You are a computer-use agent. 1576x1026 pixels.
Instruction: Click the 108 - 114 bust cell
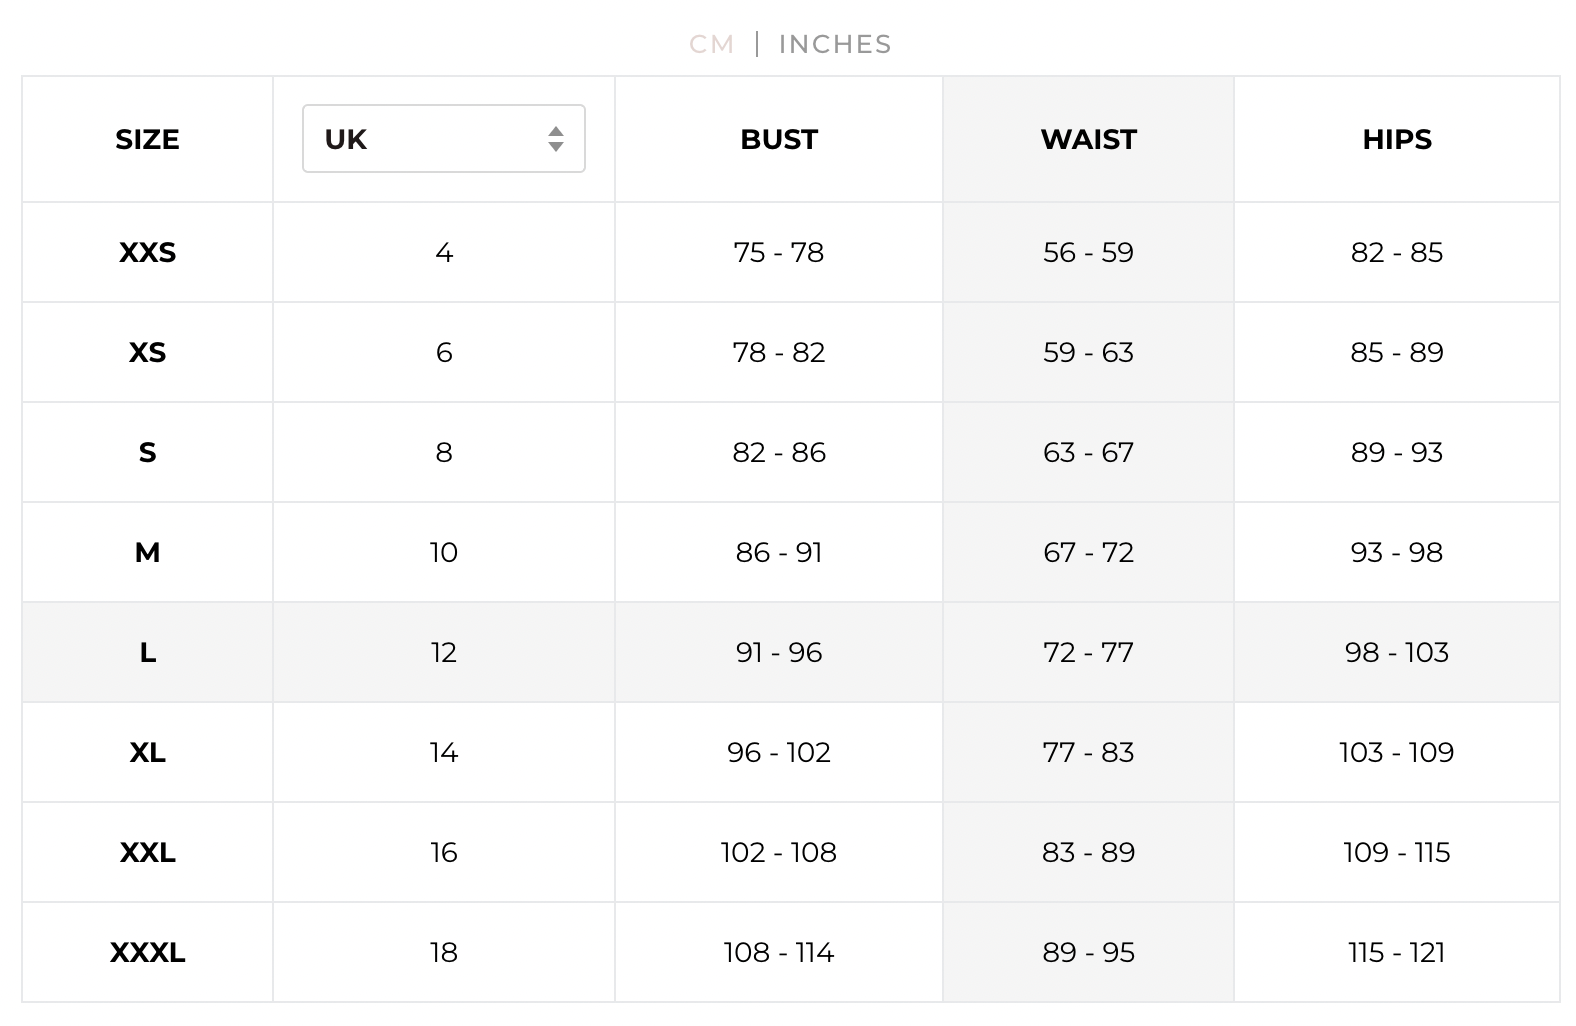(779, 952)
